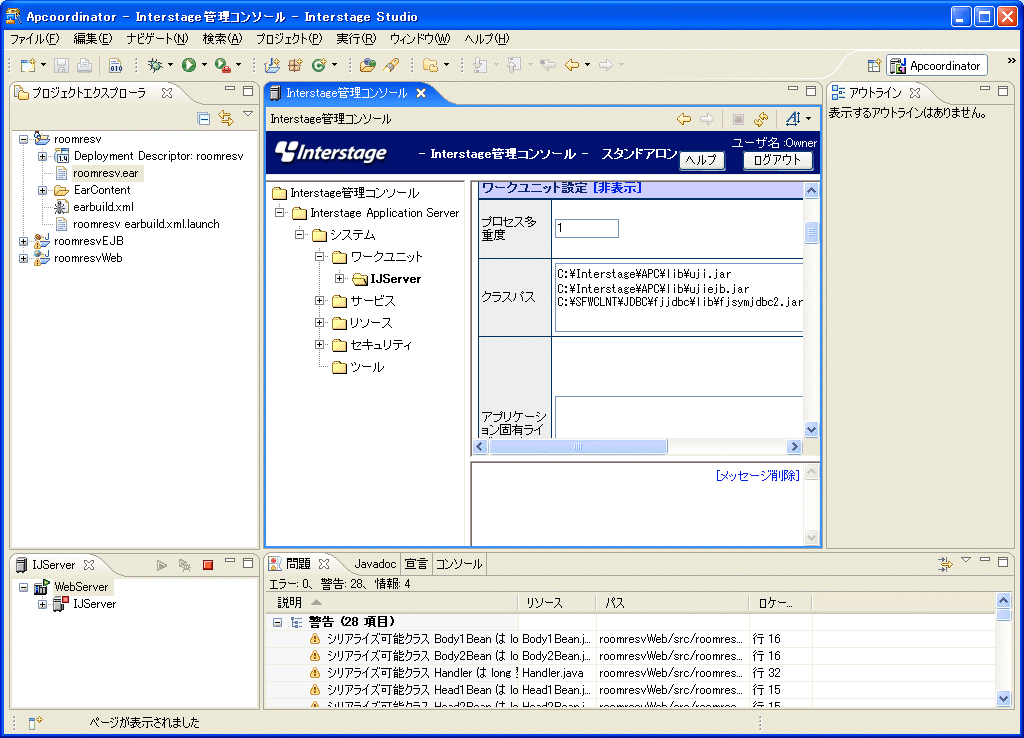1024x738 pixels.
Task: Click the New Java Class toolbar icon
Action: pyautogui.click(x=319, y=65)
